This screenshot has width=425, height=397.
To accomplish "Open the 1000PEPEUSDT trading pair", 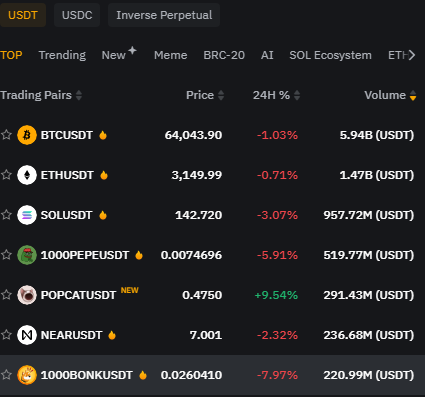I will pos(85,255).
